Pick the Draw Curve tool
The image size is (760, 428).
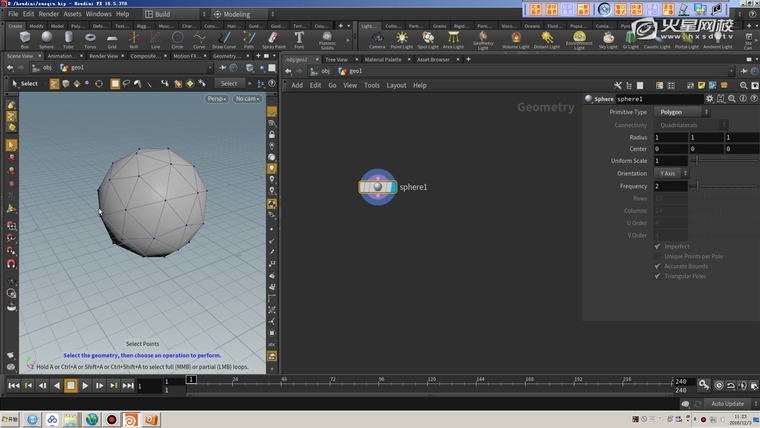pyautogui.click(x=223, y=39)
